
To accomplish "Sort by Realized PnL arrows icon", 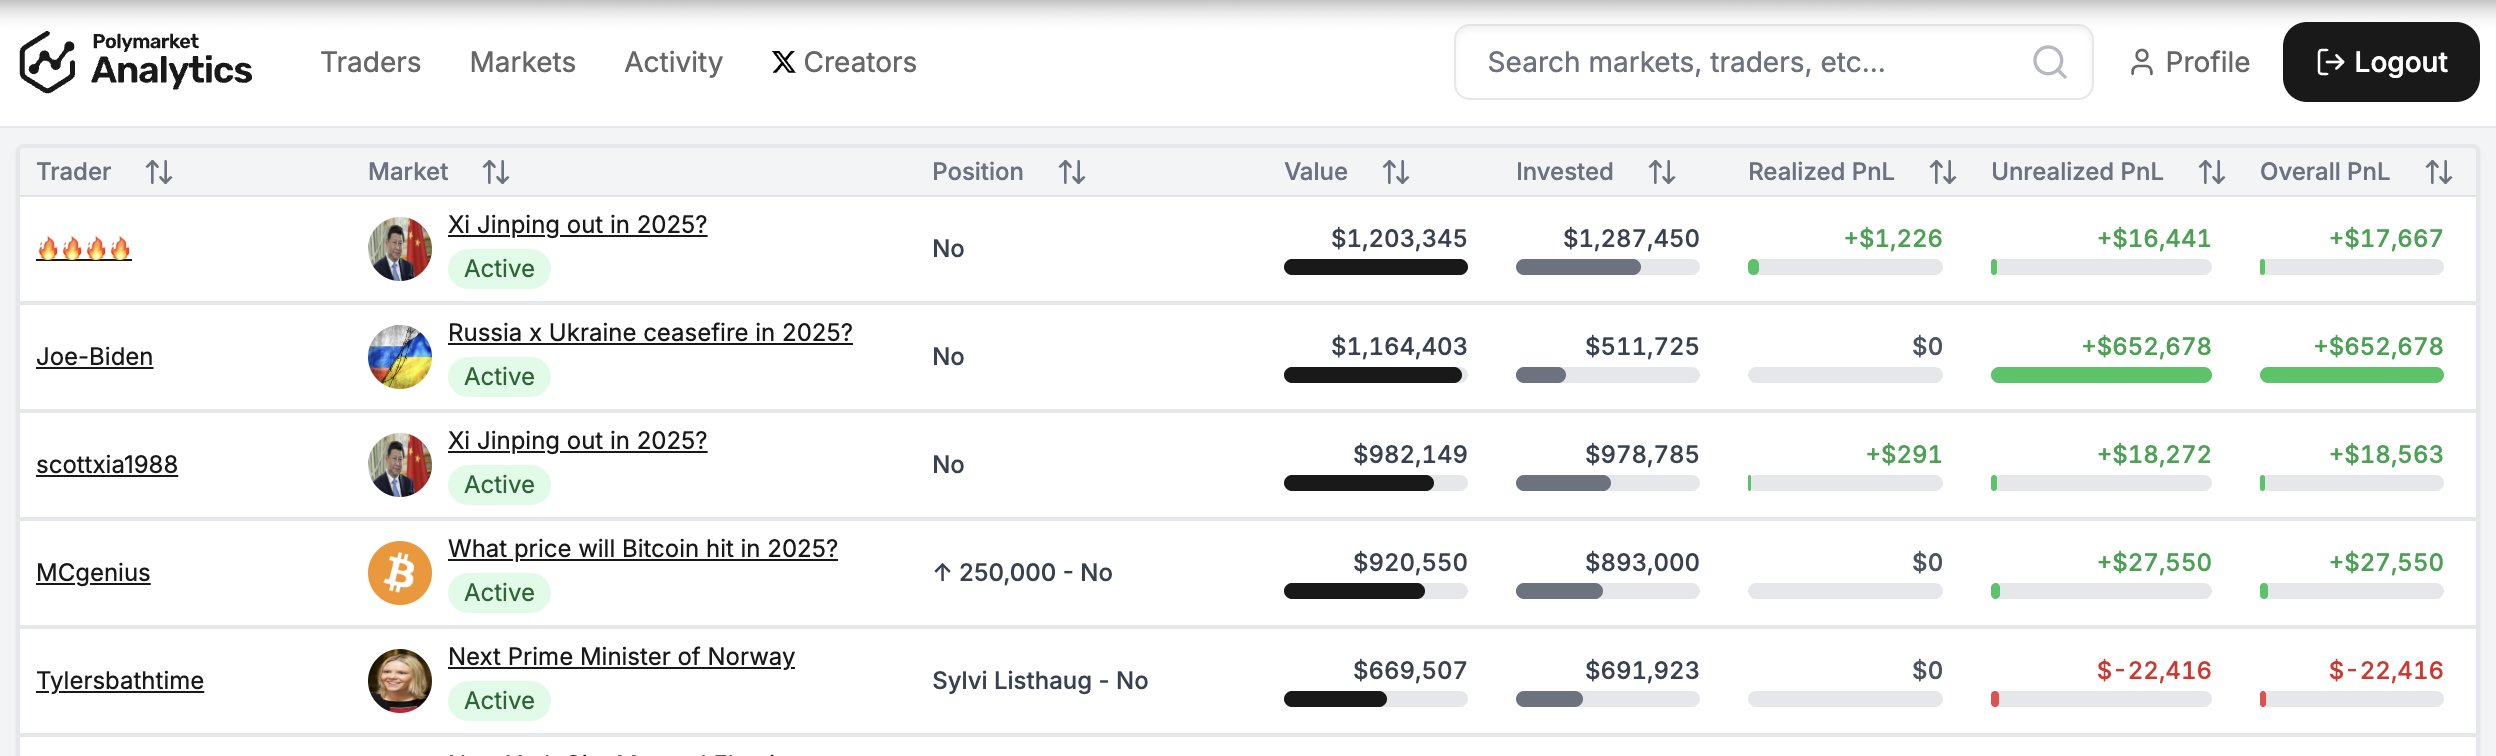I will tap(1943, 172).
